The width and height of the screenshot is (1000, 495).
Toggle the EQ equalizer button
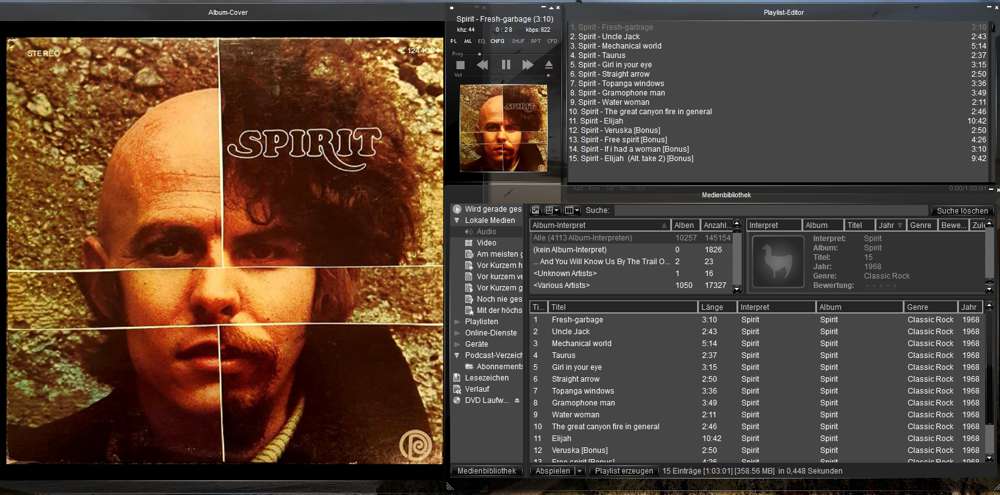(x=482, y=41)
